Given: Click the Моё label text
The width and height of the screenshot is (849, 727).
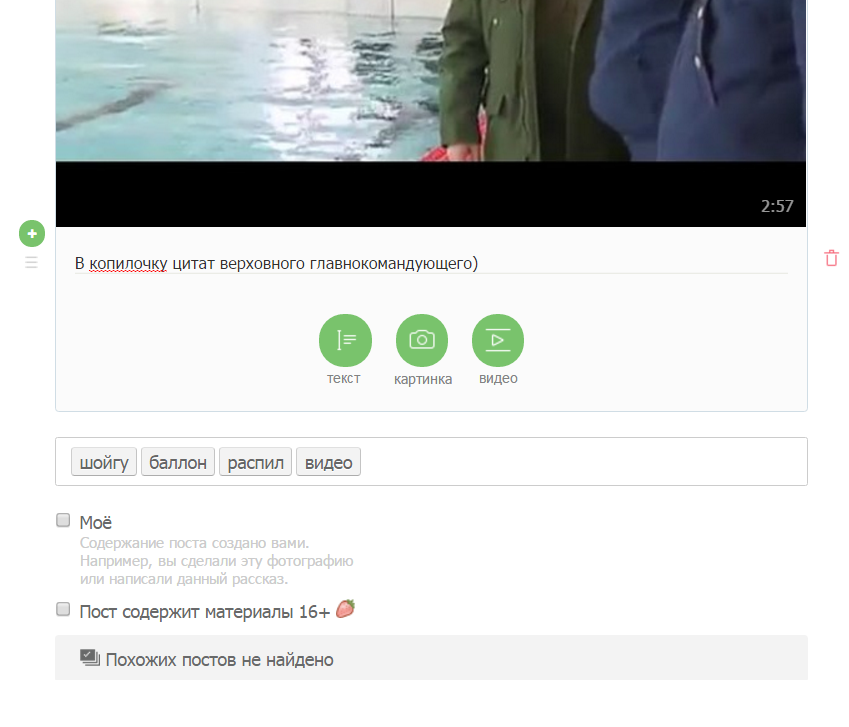Looking at the screenshot, I should [x=96, y=522].
